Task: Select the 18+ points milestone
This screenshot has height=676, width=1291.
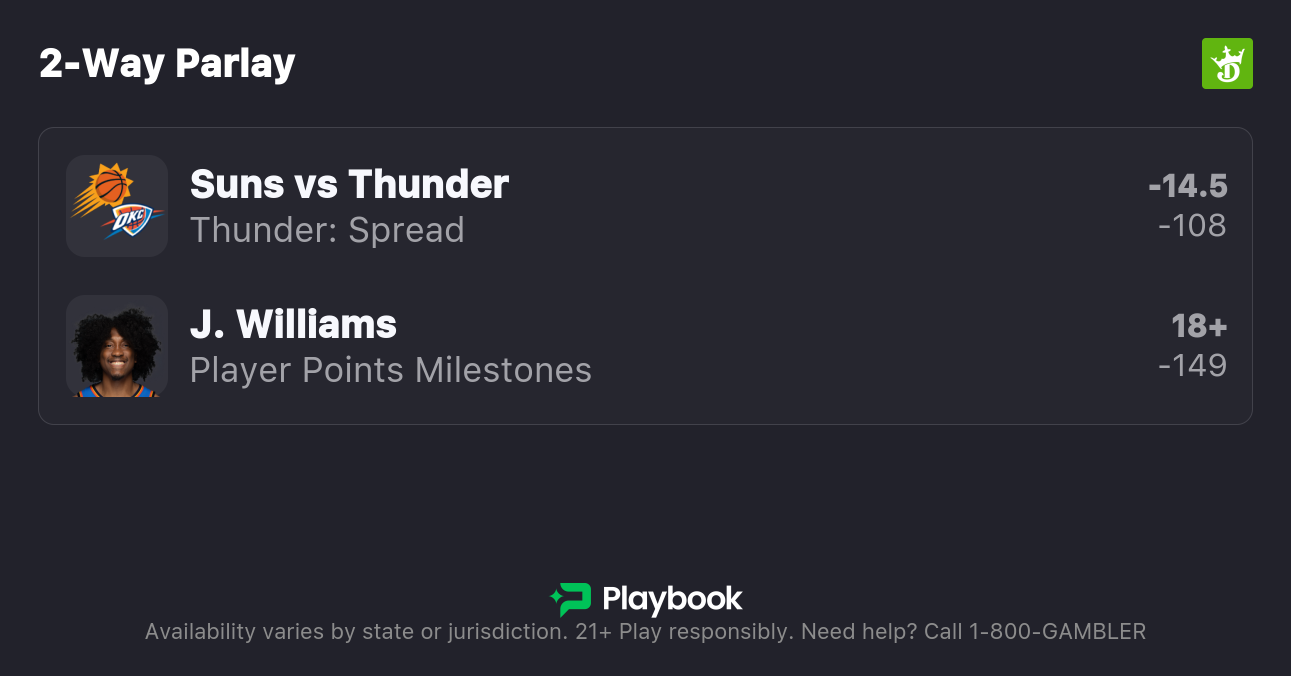Action: 1199,326
